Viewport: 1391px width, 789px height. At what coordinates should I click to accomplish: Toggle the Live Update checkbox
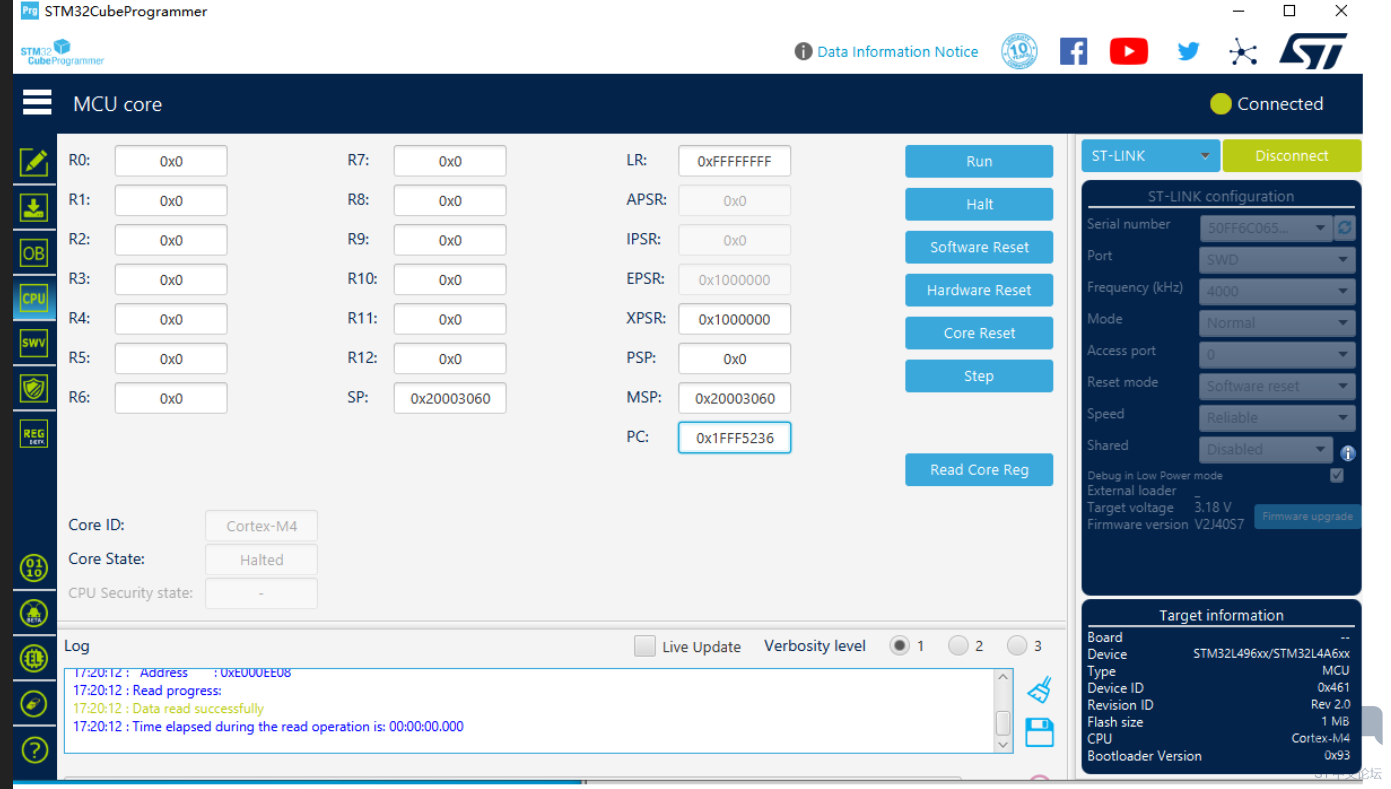pos(645,646)
